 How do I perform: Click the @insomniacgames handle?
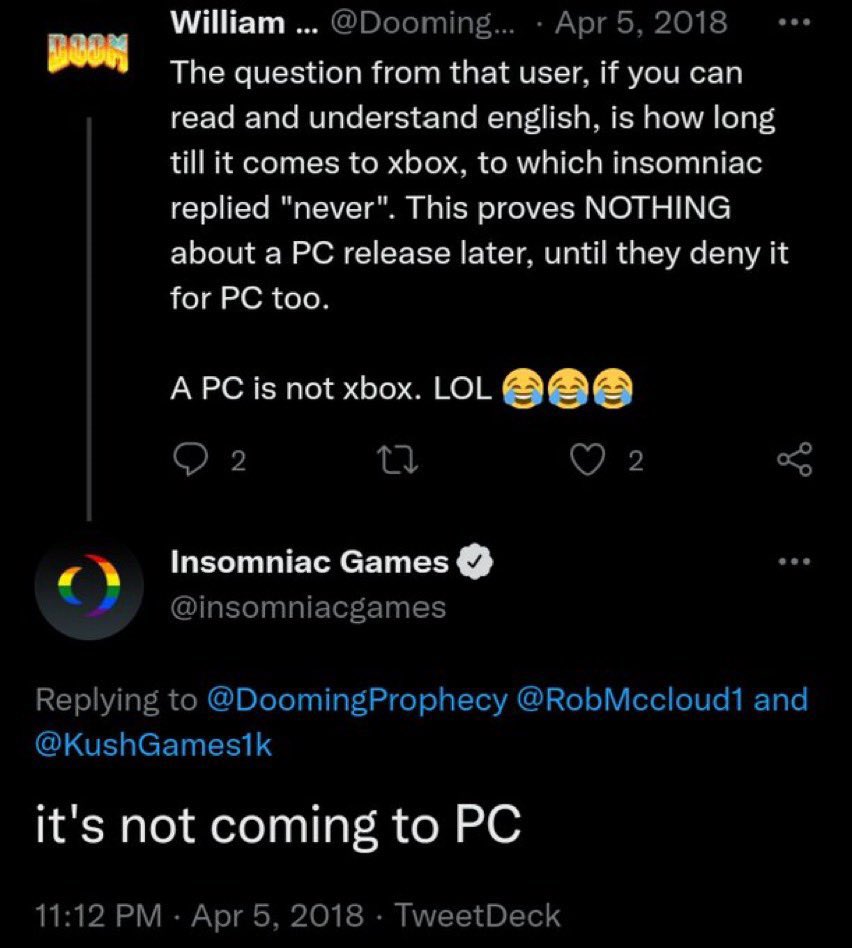[308, 607]
